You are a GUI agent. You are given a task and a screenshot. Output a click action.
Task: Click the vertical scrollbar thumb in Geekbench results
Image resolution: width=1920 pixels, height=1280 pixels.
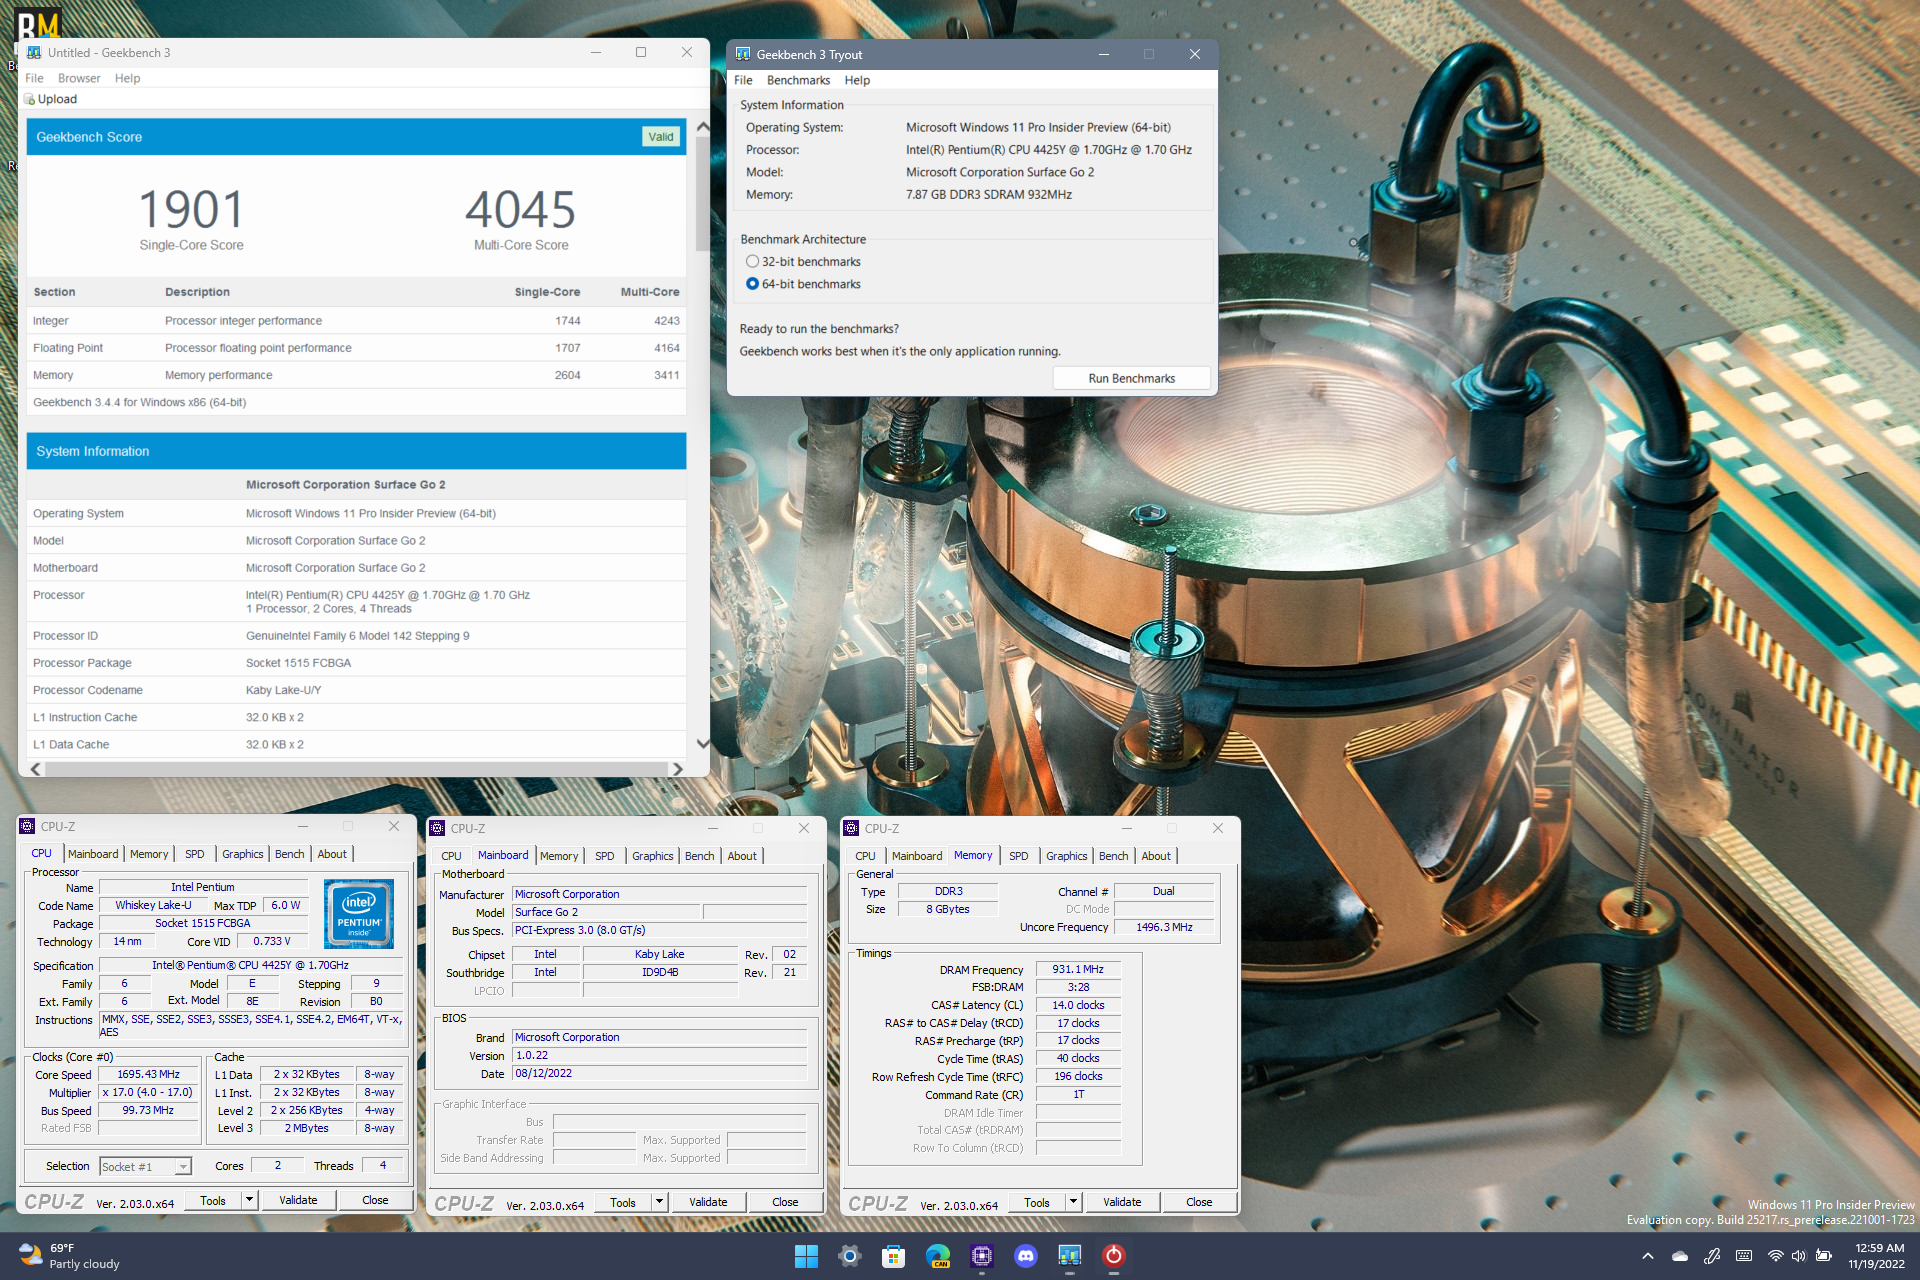click(702, 195)
